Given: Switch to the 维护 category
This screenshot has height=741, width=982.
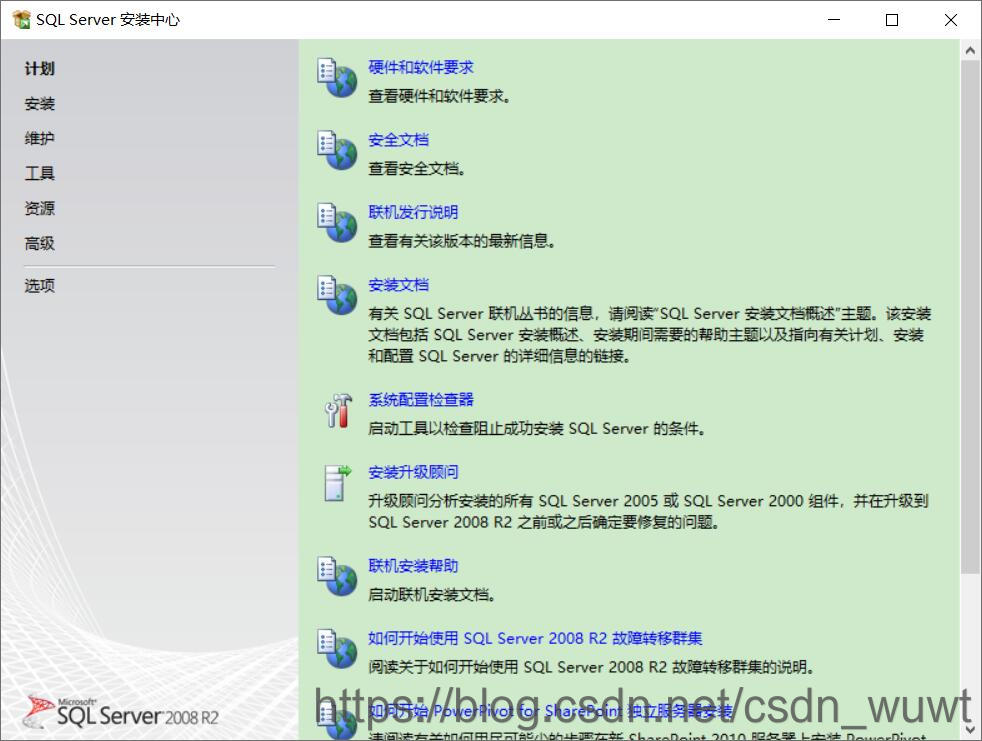Looking at the screenshot, I should click(39, 138).
